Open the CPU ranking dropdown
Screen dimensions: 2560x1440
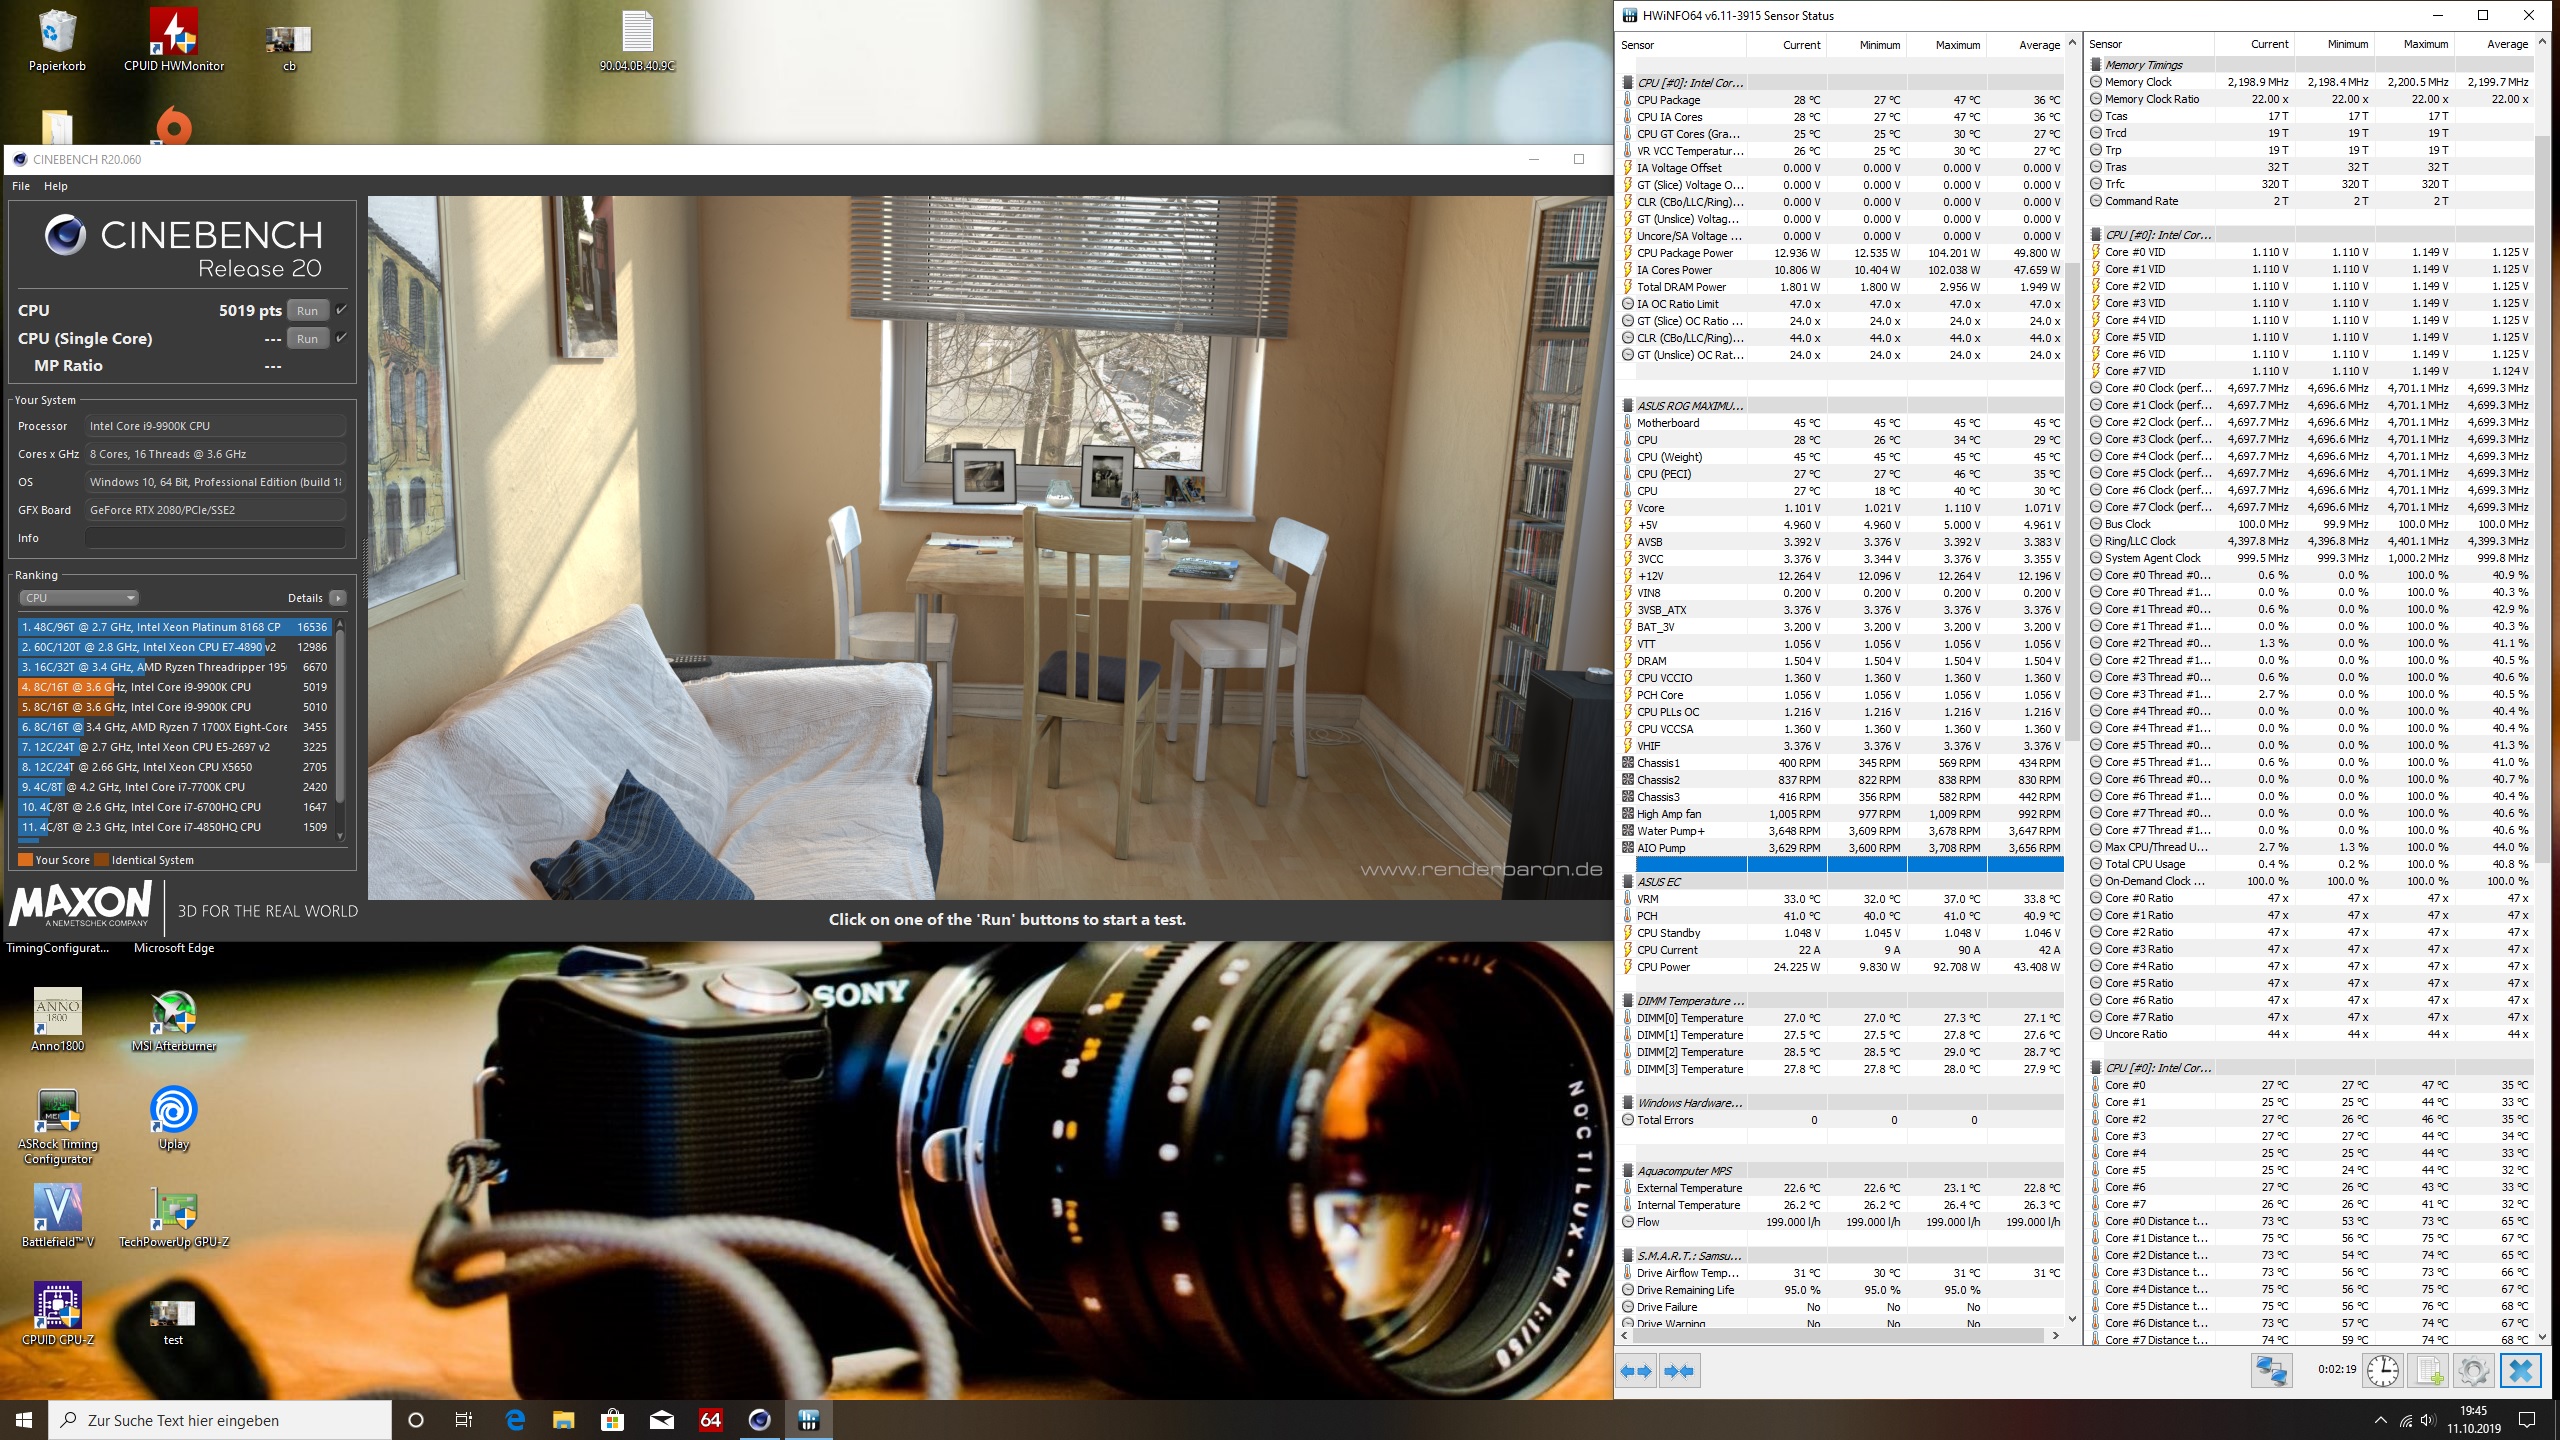coord(78,598)
